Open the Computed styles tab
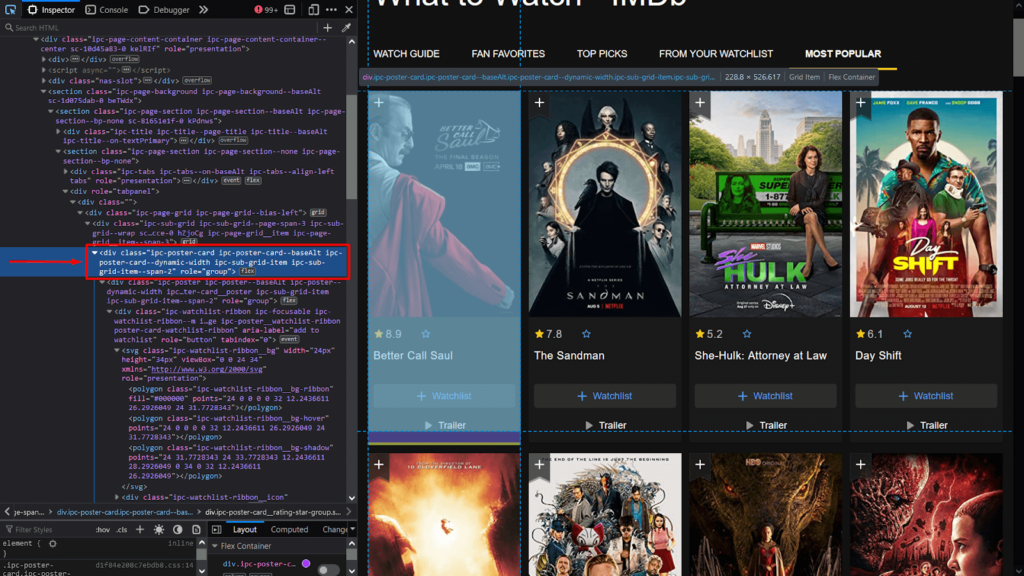The width and height of the screenshot is (1024, 576). pyautogui.click(x=289, y=529)
